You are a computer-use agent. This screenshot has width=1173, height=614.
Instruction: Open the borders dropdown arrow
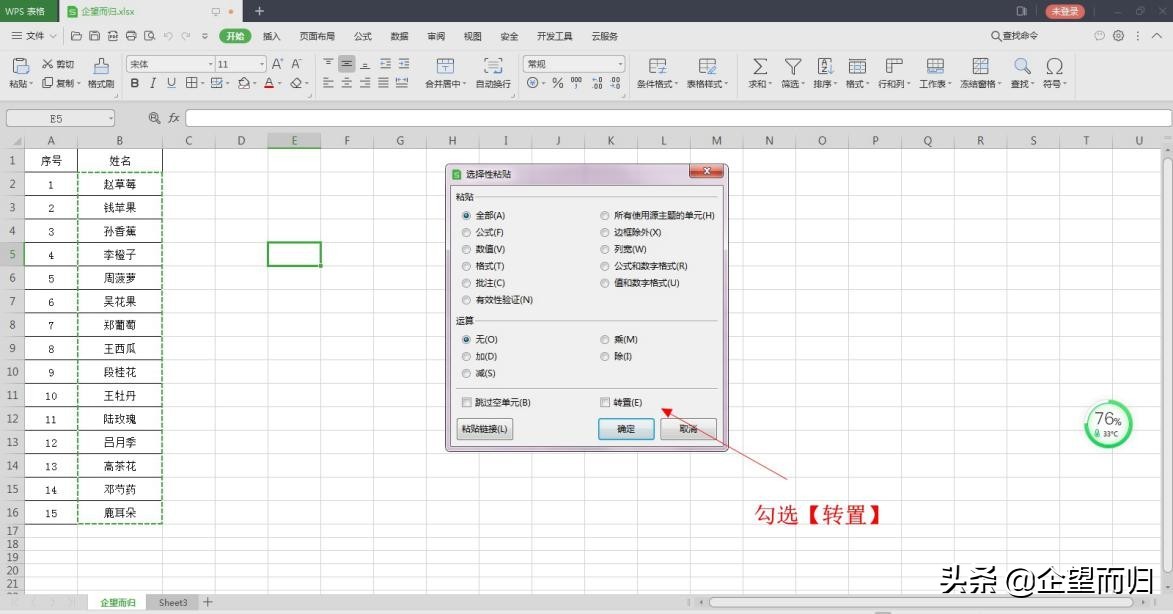click(x=203, y=83)
